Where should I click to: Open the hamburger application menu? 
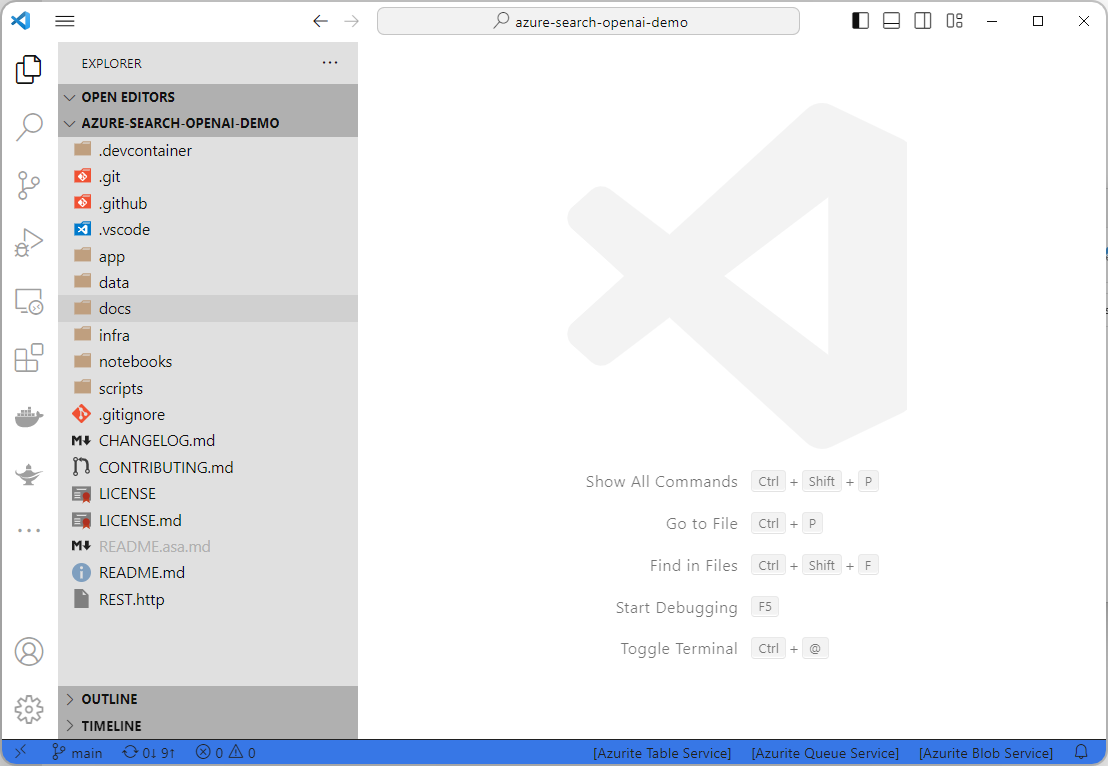[x=65, y=21]
